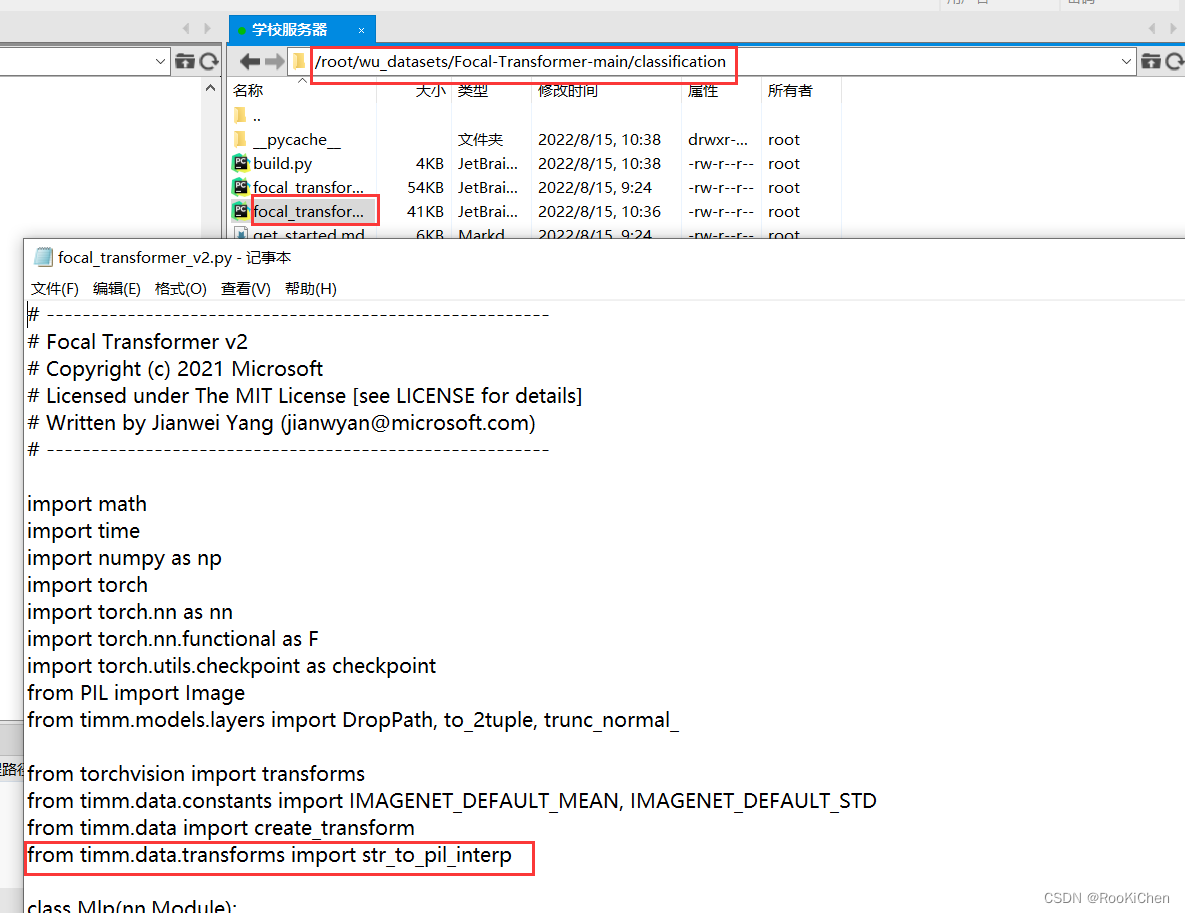Click 41KB size cell
The width and height of the screenshot is (1185, 913).
coord(425,212)
